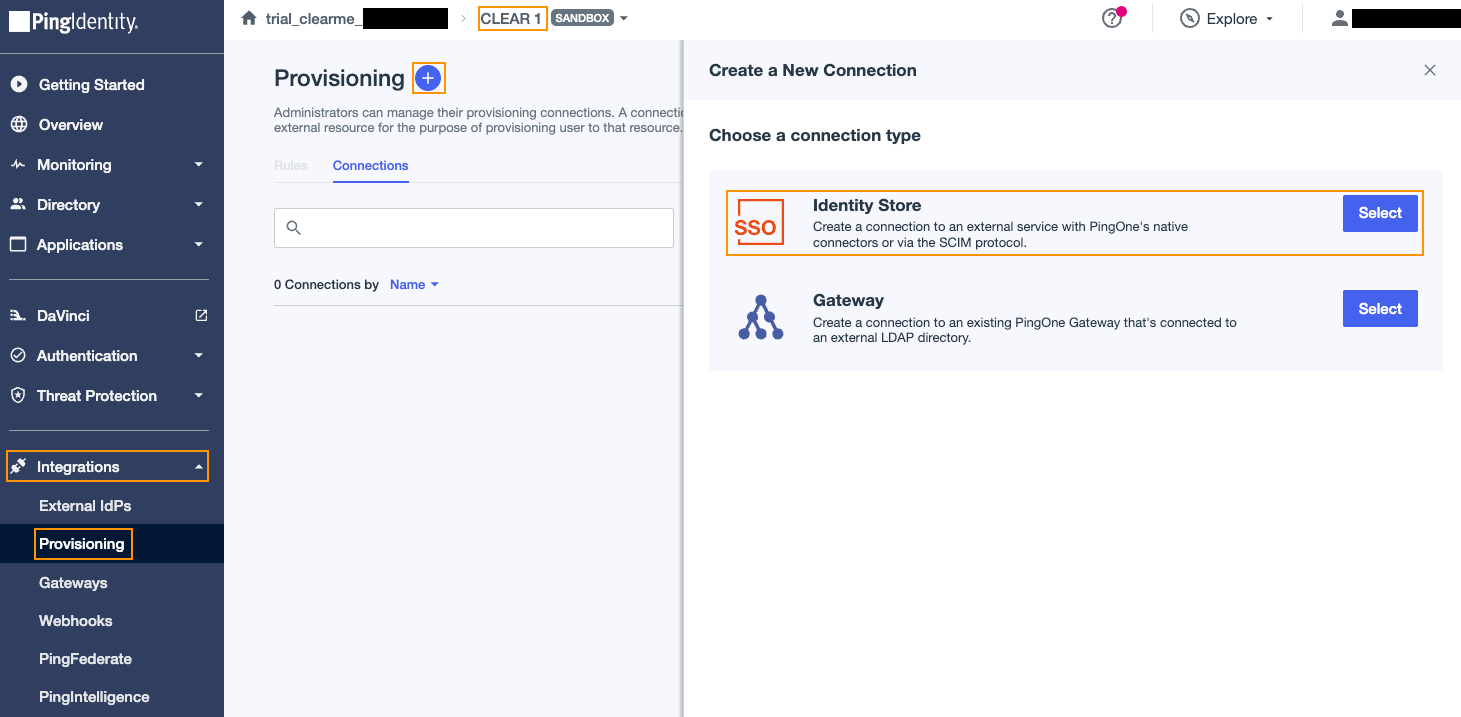Expand the Directory menu arrow
This screenshot has height=717, width=1461.
click(x=199, y=205)
